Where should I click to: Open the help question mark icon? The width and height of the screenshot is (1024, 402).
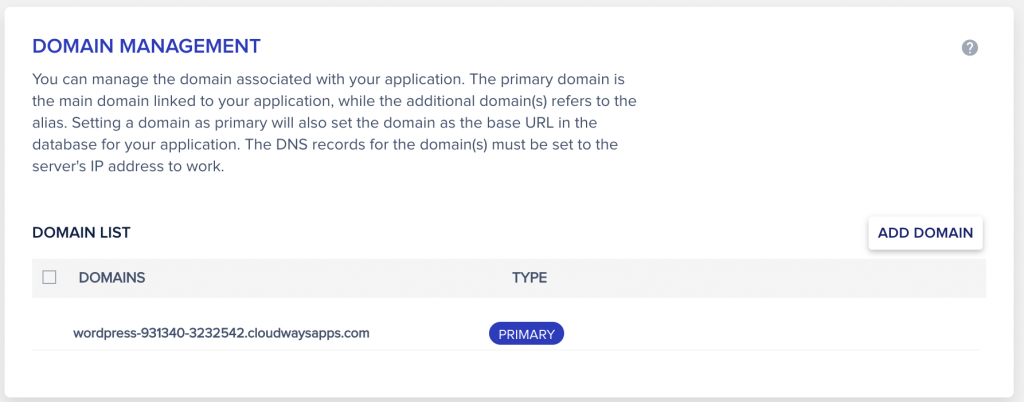pyautogui.click(x=970, y=48)
